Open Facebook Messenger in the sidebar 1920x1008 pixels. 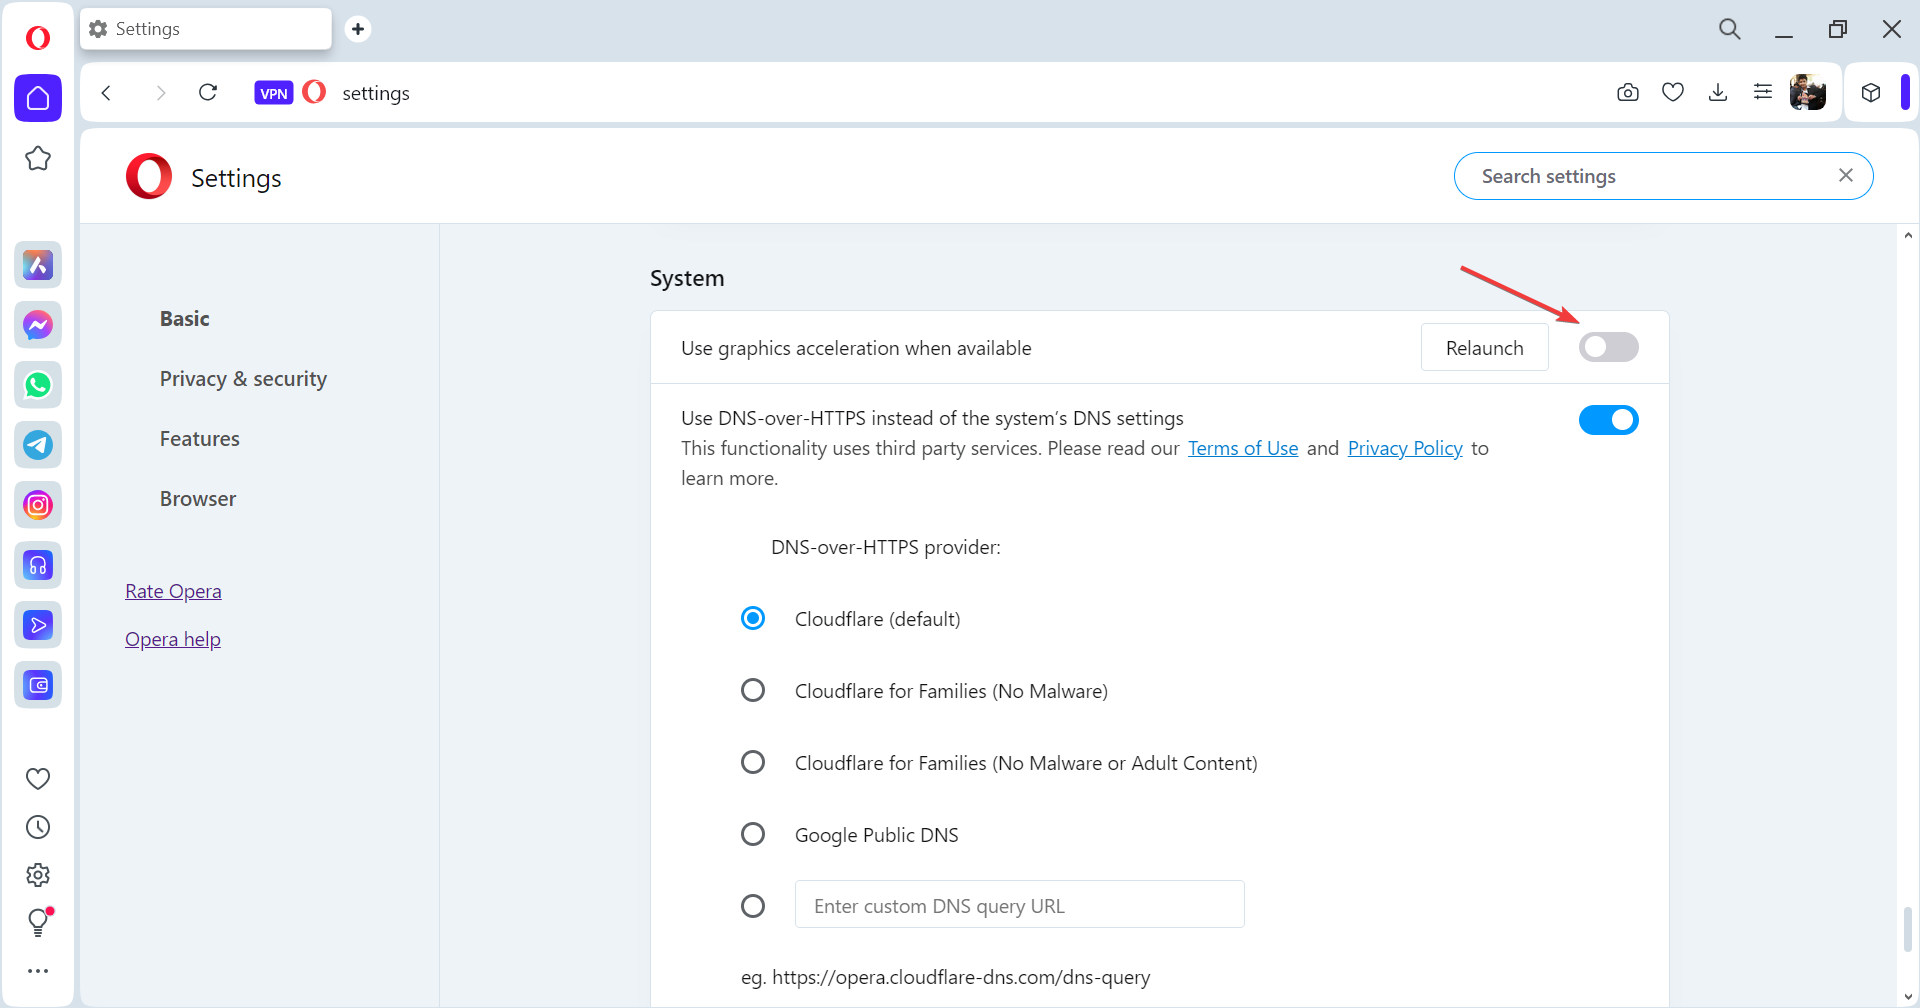38,325
